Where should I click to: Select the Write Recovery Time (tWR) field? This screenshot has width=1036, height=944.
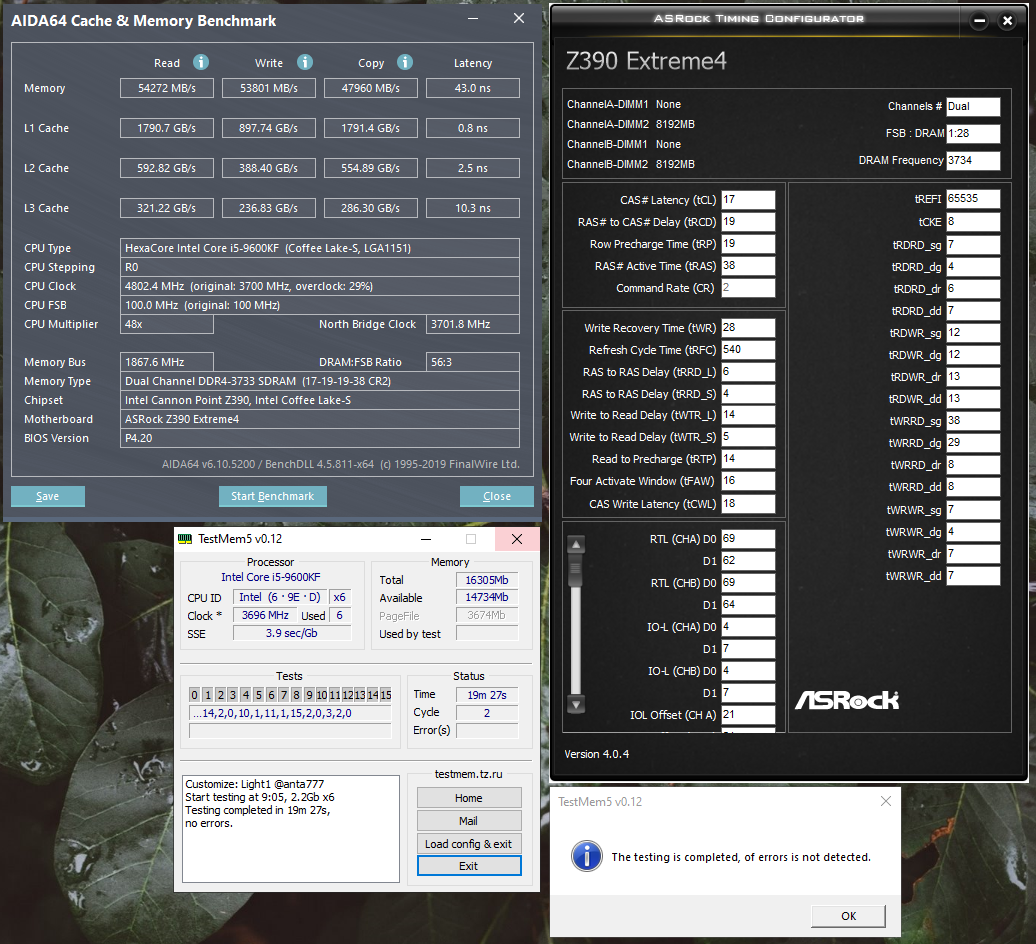tap(748, 328)
